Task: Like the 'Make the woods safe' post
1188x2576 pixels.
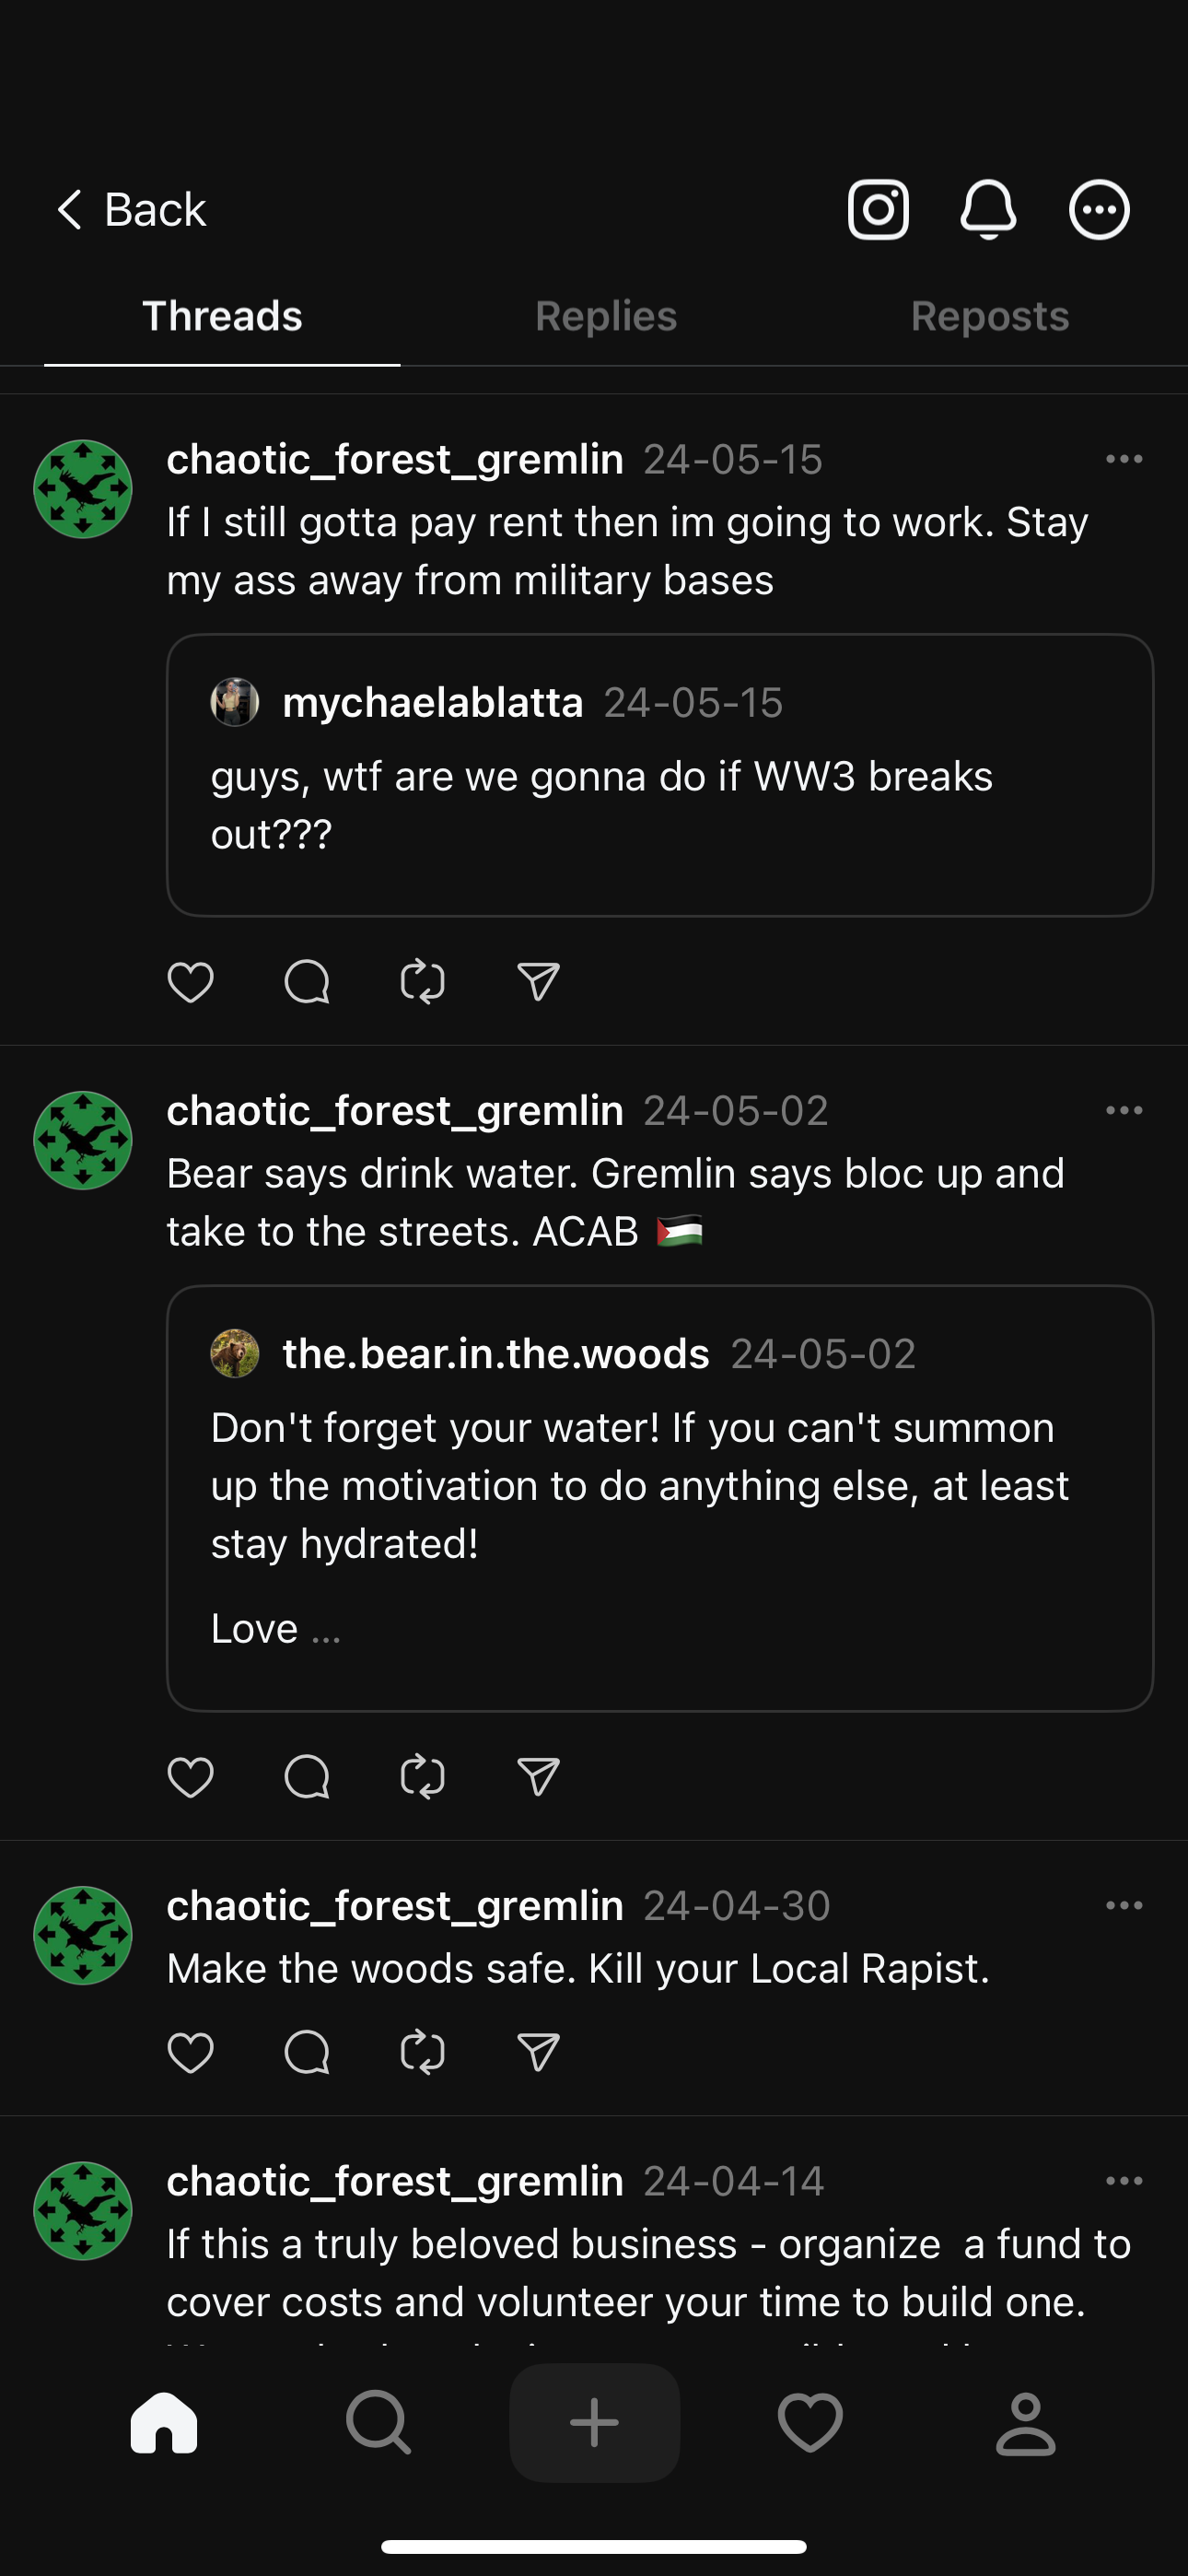Action: (190, 2053)
